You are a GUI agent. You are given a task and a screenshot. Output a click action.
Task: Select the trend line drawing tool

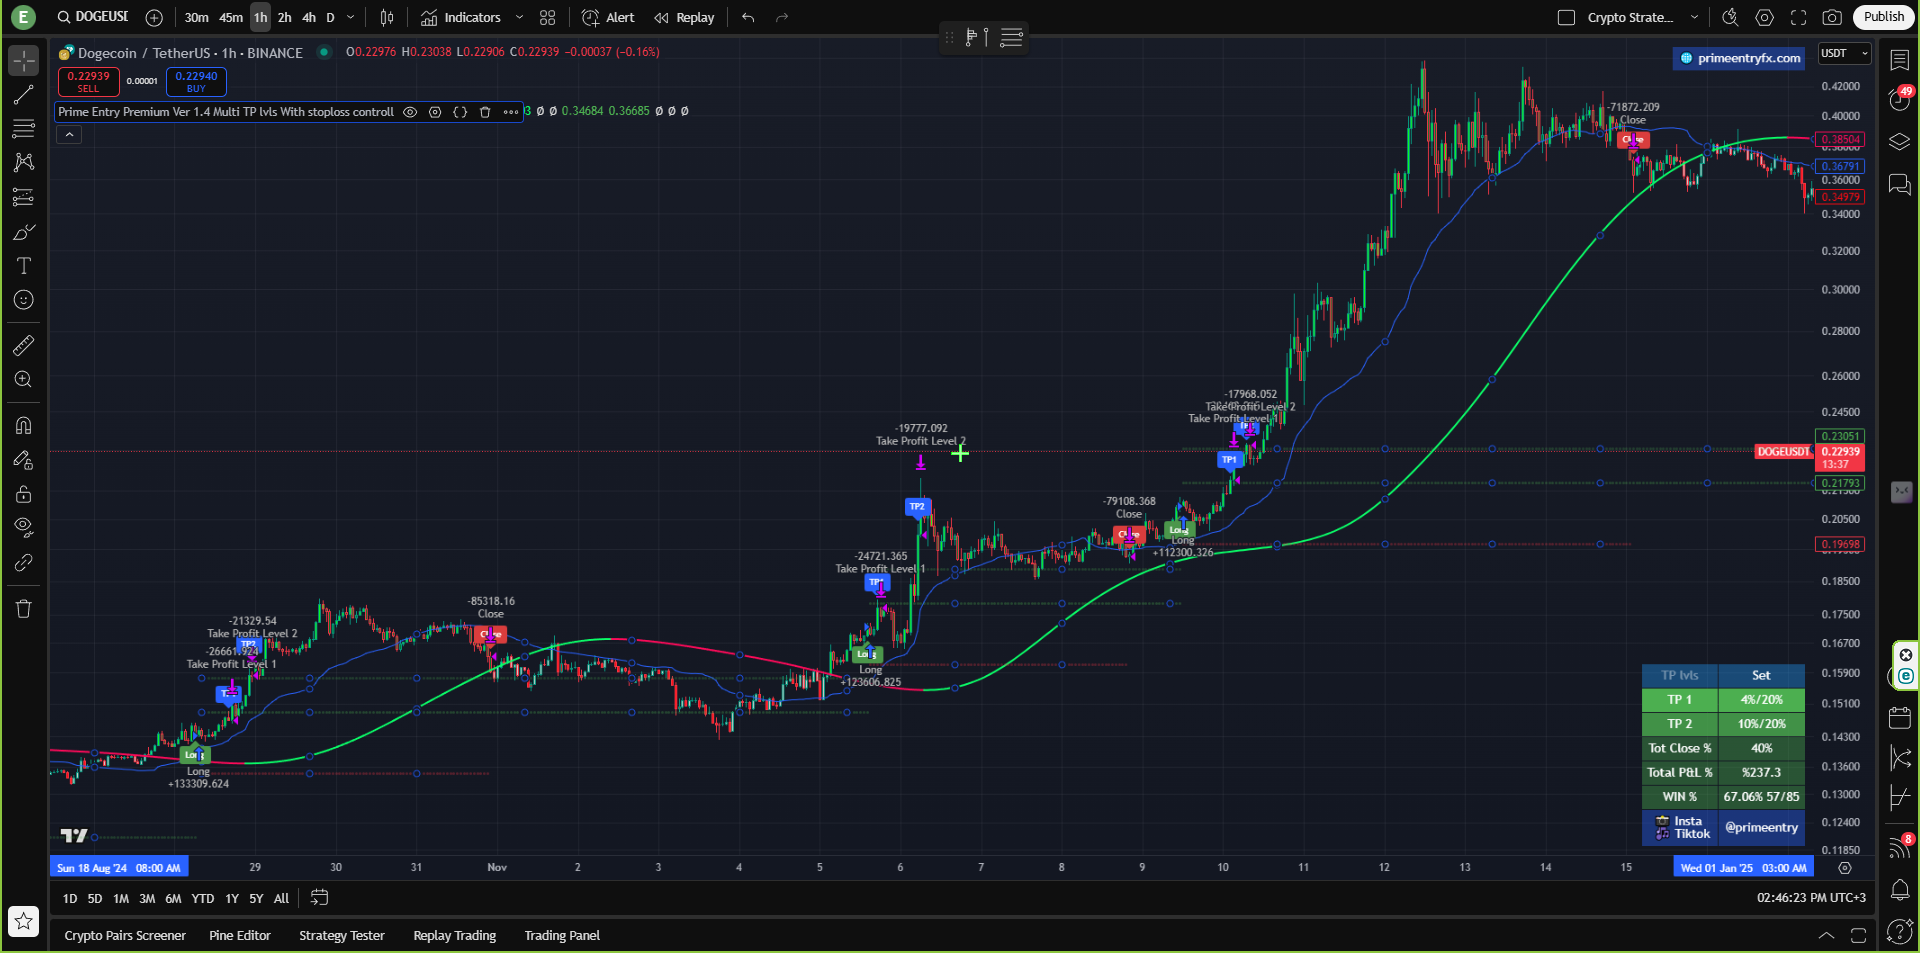24,95
